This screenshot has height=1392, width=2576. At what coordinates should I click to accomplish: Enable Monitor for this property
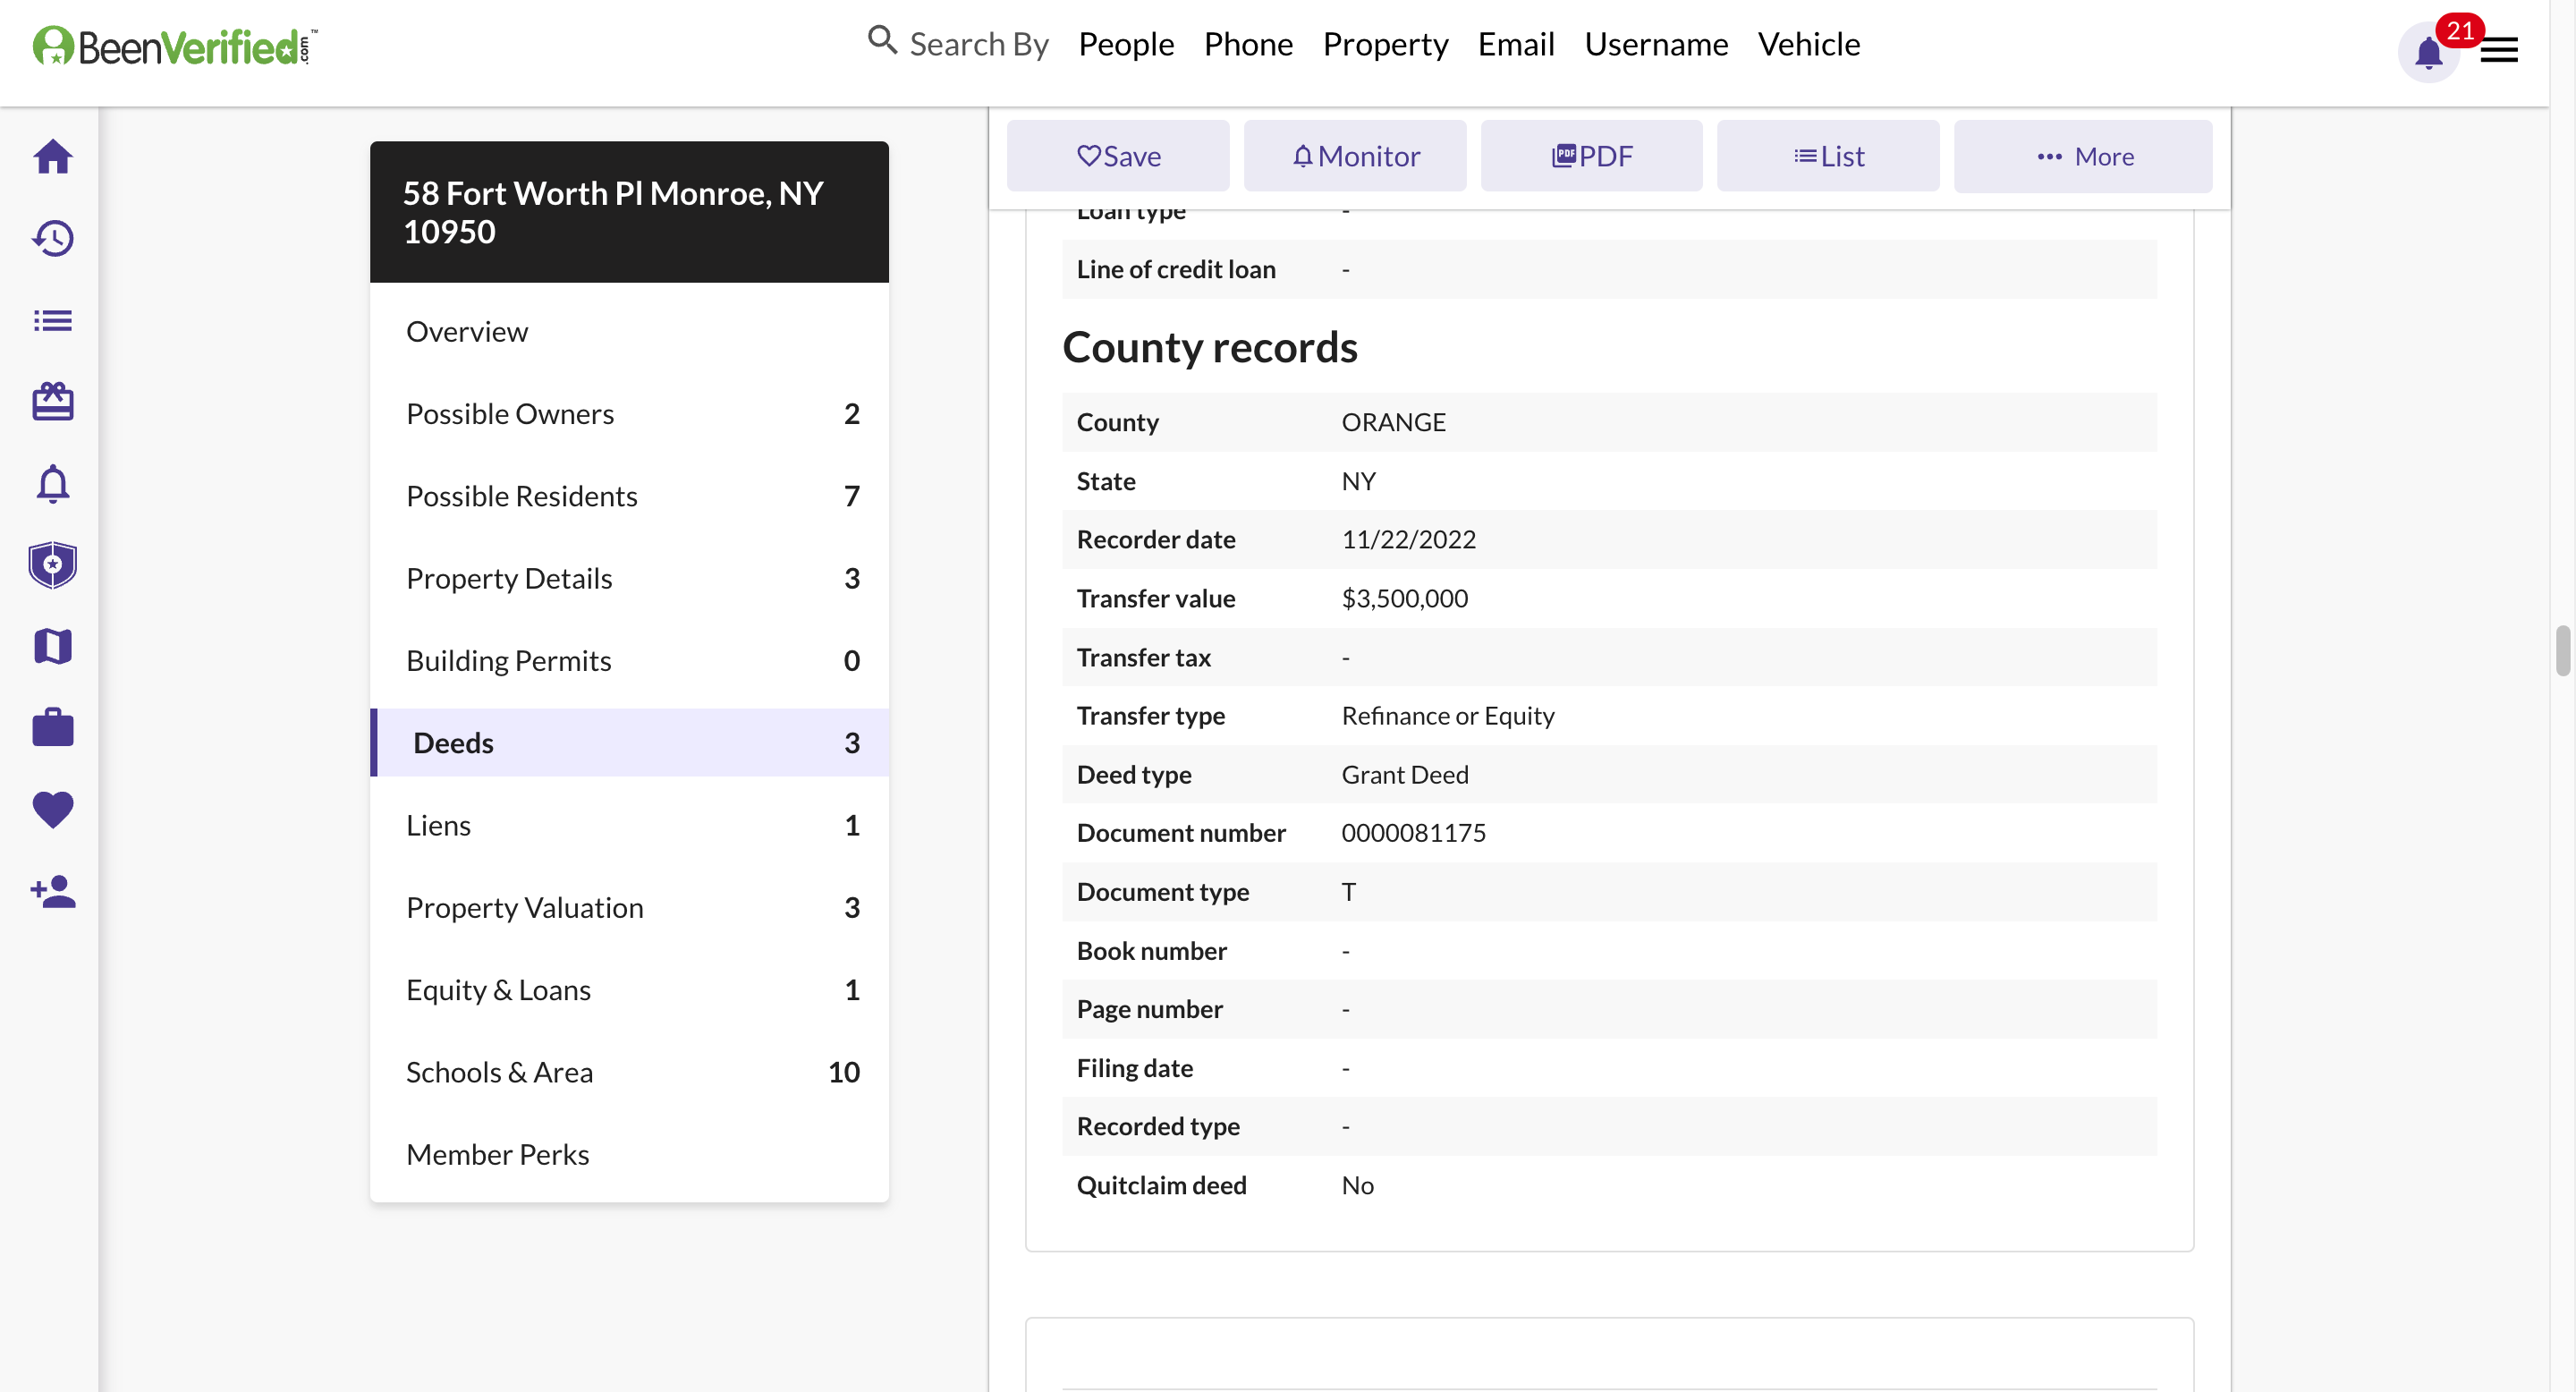pyautogui.click(x=1355, y=156)
